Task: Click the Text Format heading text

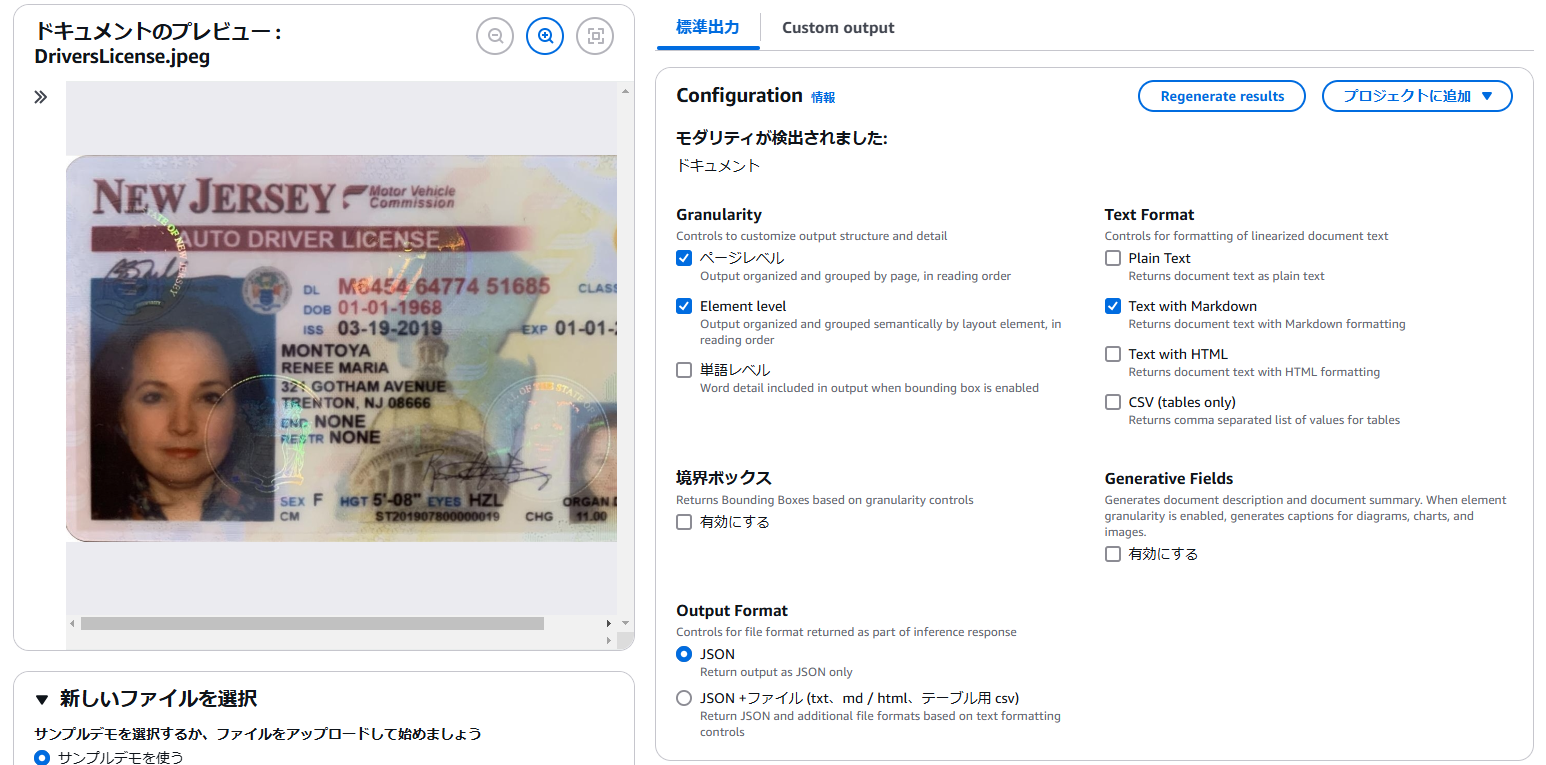Action: [x=1149, y=214]
